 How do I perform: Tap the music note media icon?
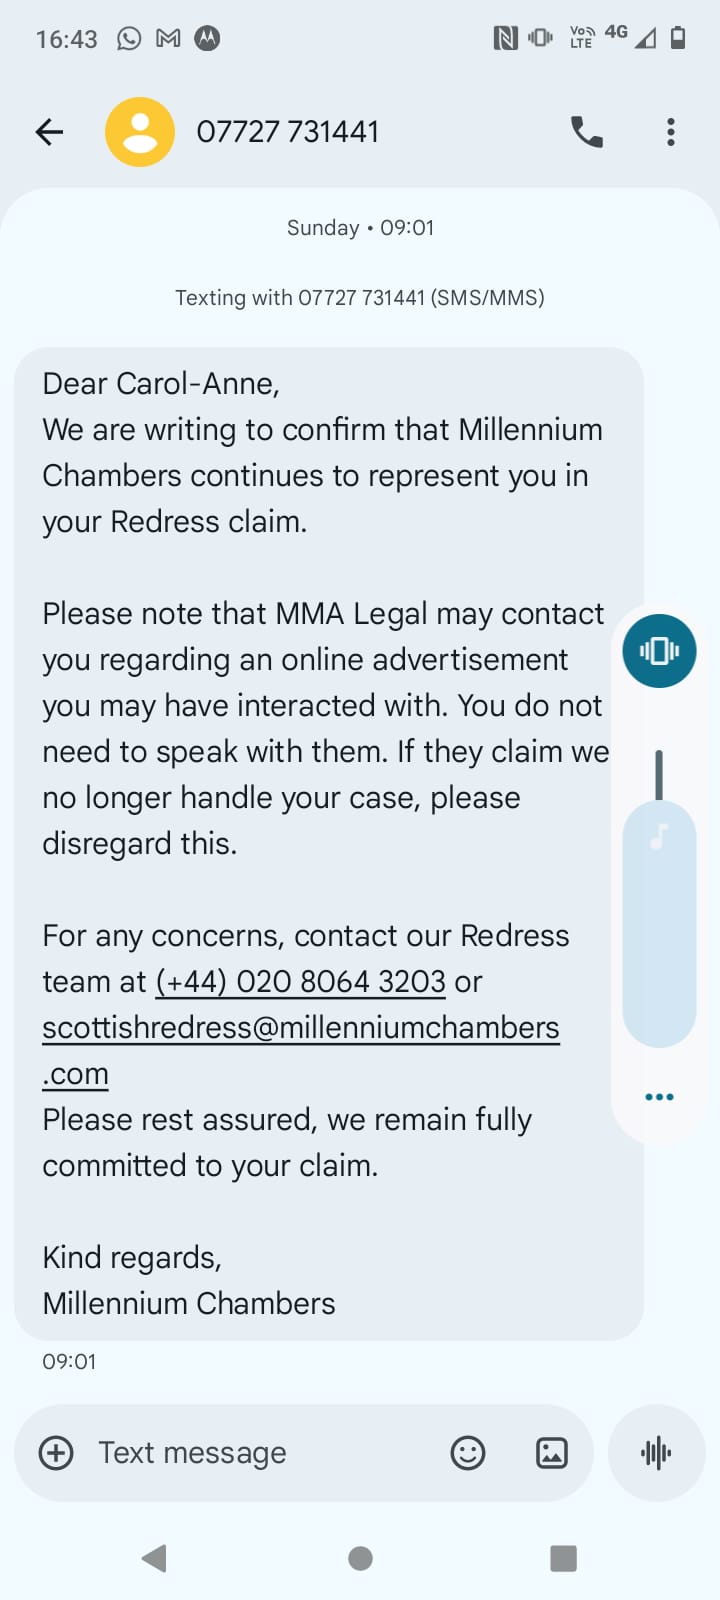click(658, 836)
